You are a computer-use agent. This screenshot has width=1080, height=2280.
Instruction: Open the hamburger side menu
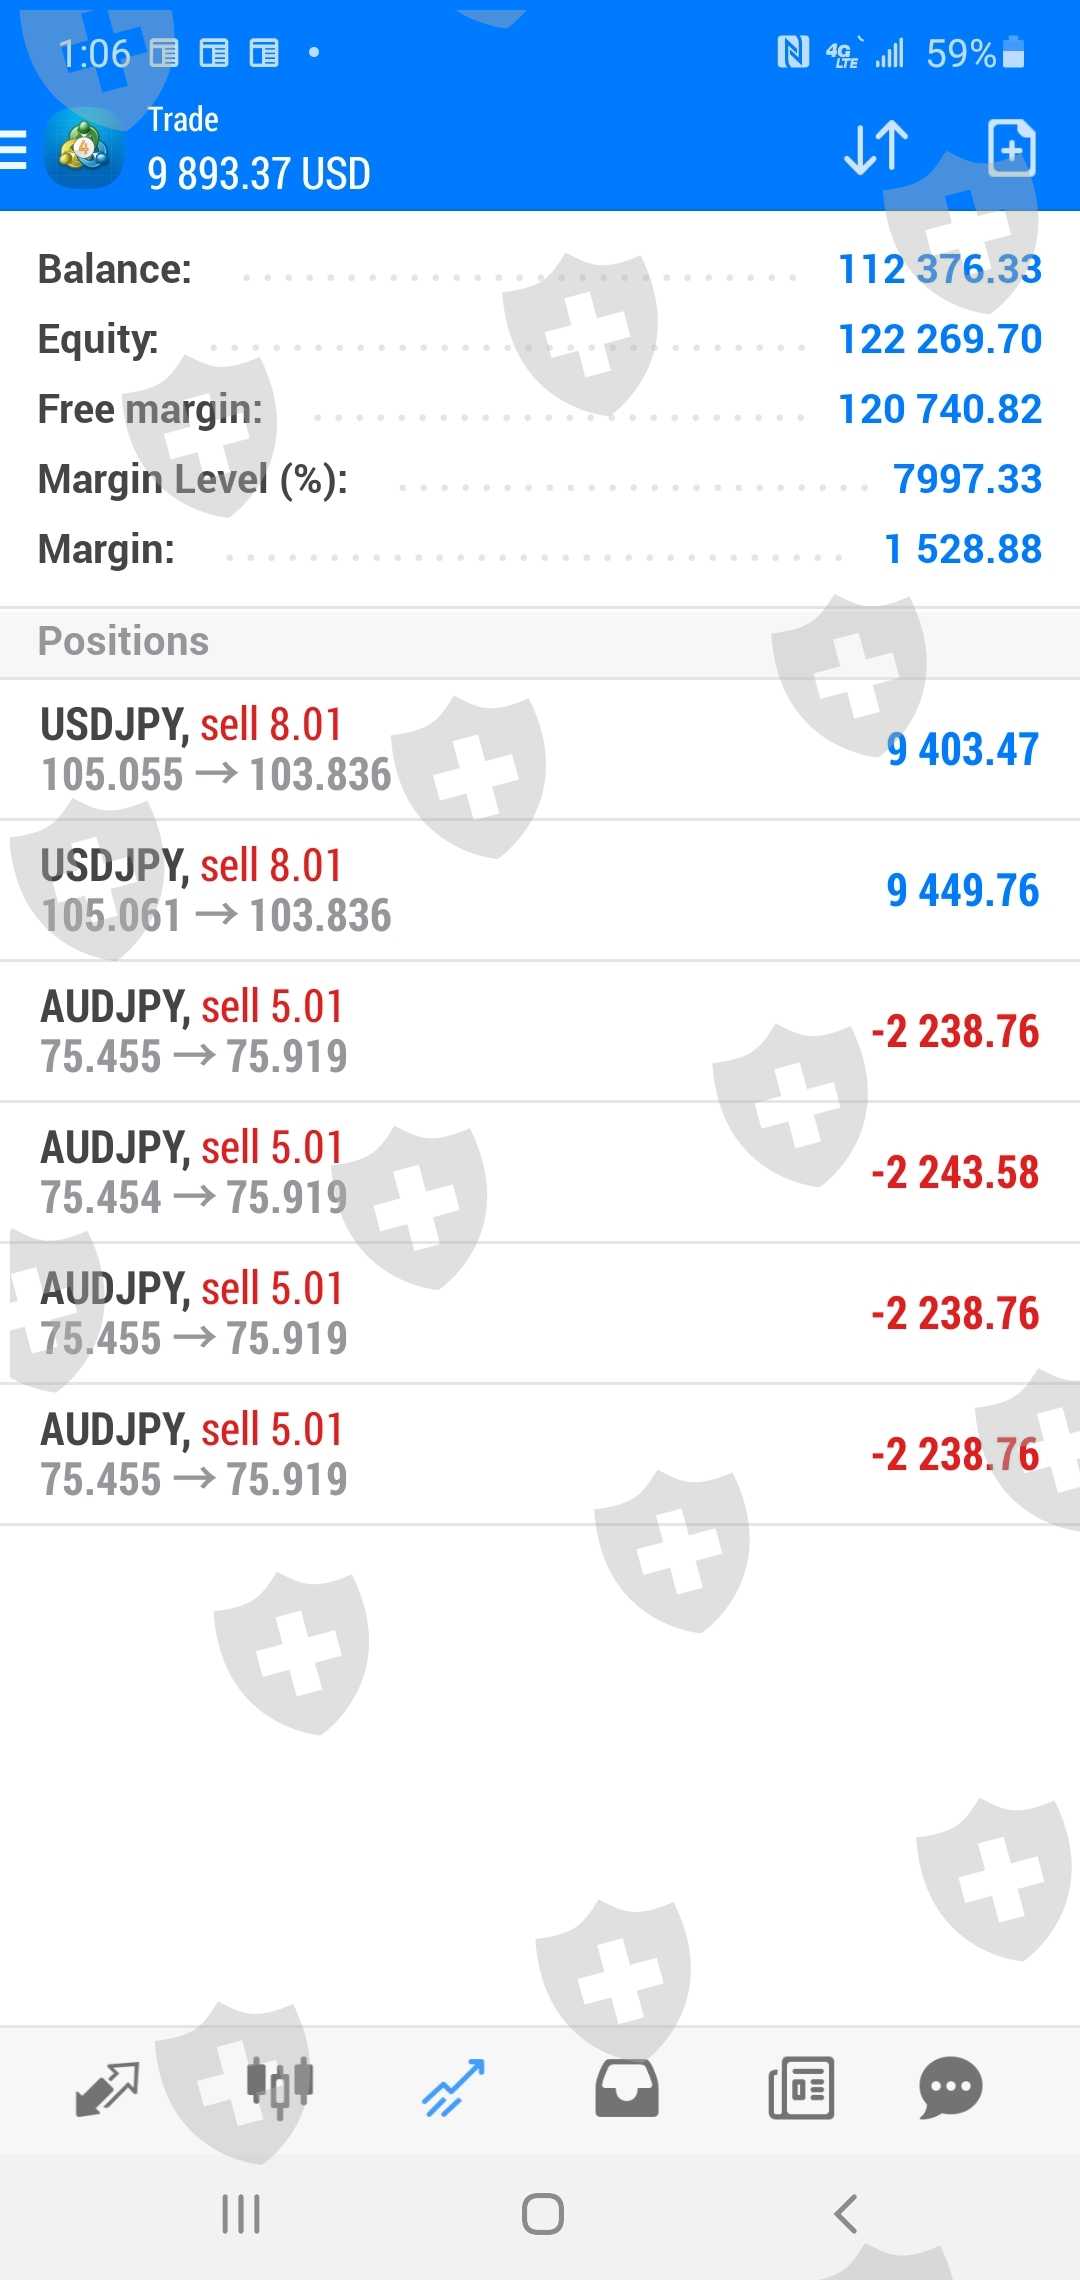14,150
